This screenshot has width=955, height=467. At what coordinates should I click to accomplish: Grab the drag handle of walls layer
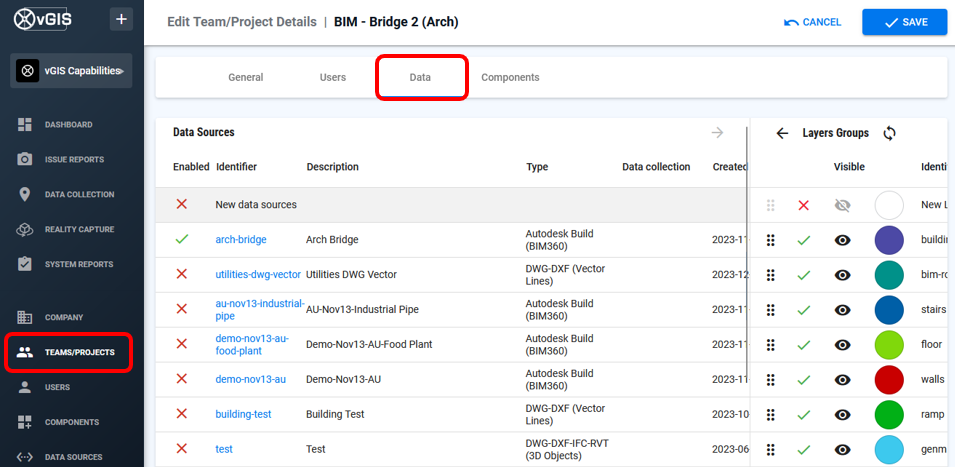click(x=770, y=380)
